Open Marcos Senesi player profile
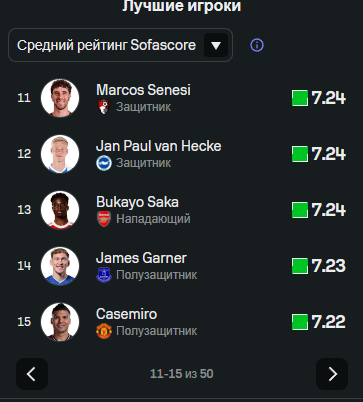Viewport: 363px width, 402px height. pos(143,90)
